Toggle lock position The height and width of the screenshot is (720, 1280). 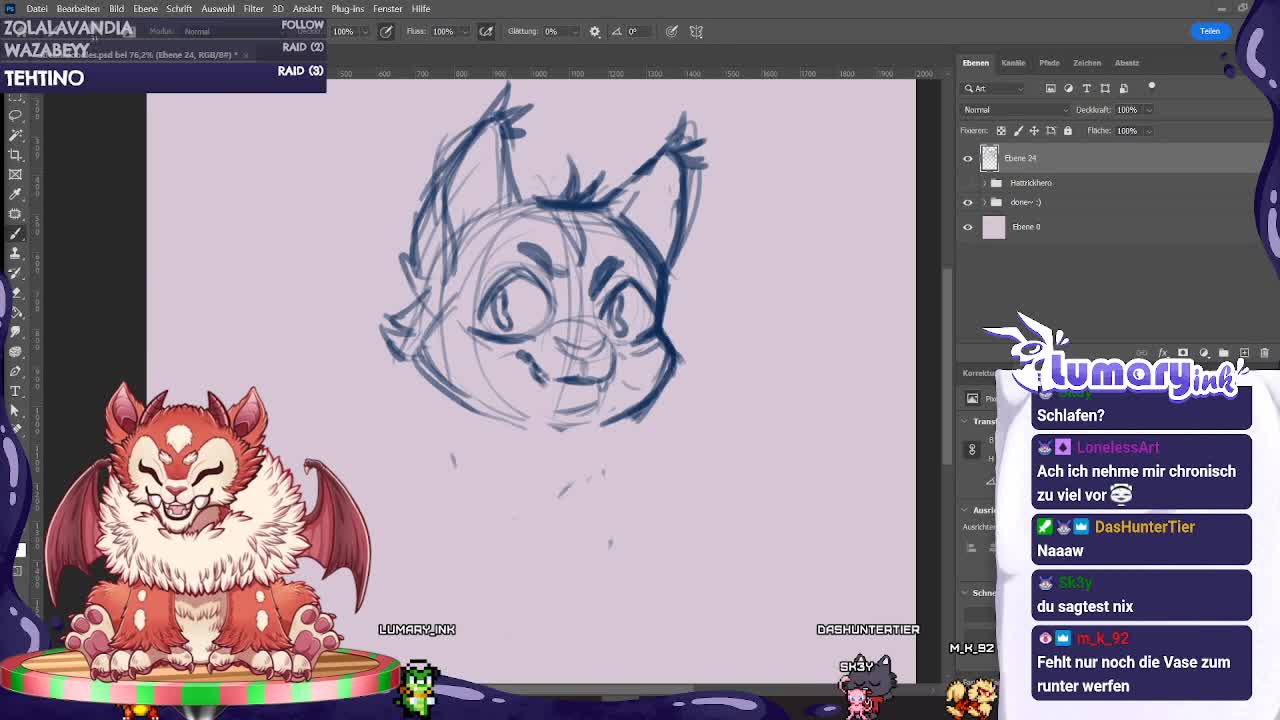click(x=1034, y=131)
